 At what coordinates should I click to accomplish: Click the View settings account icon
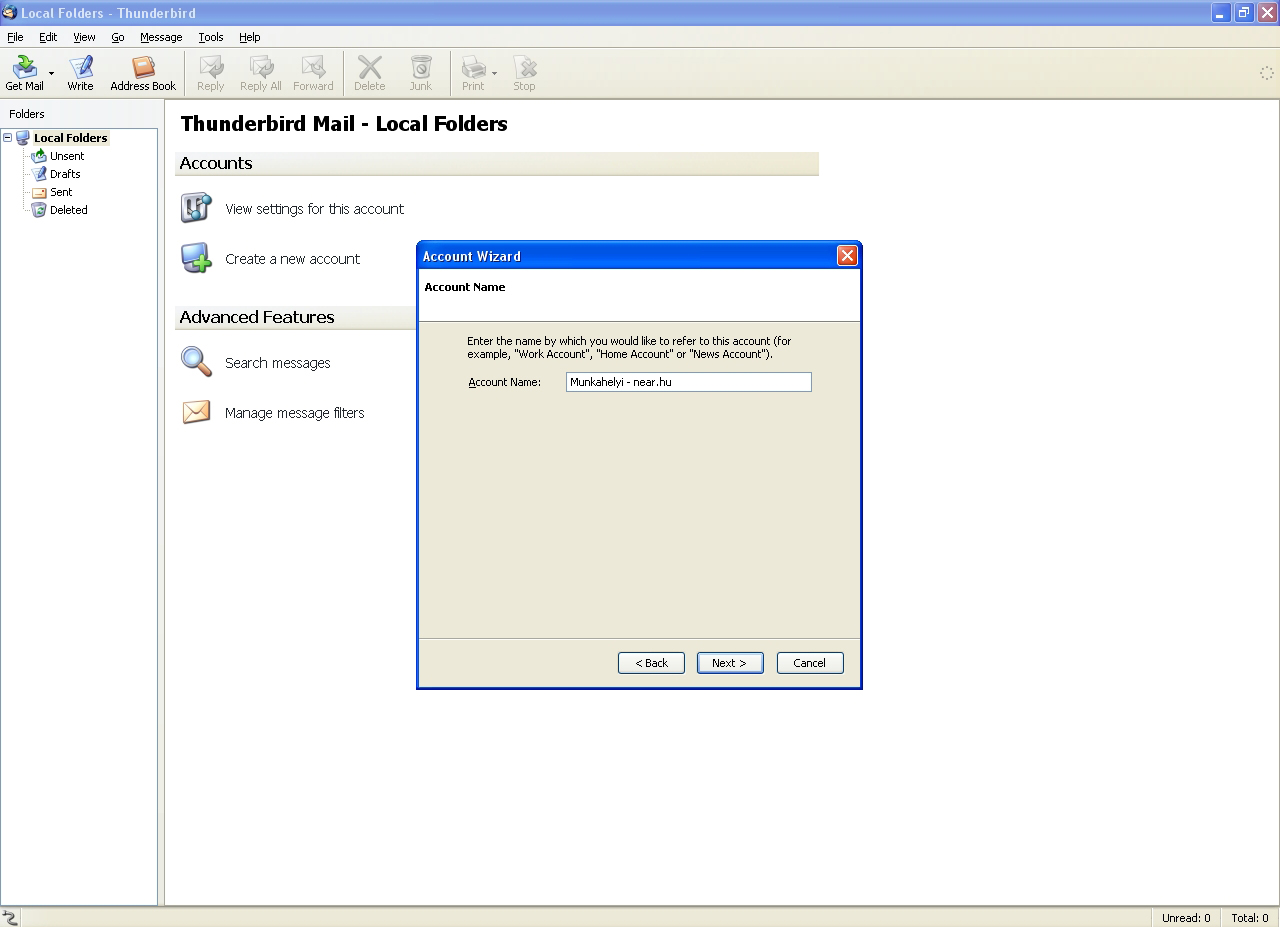[x=196, y=208]
